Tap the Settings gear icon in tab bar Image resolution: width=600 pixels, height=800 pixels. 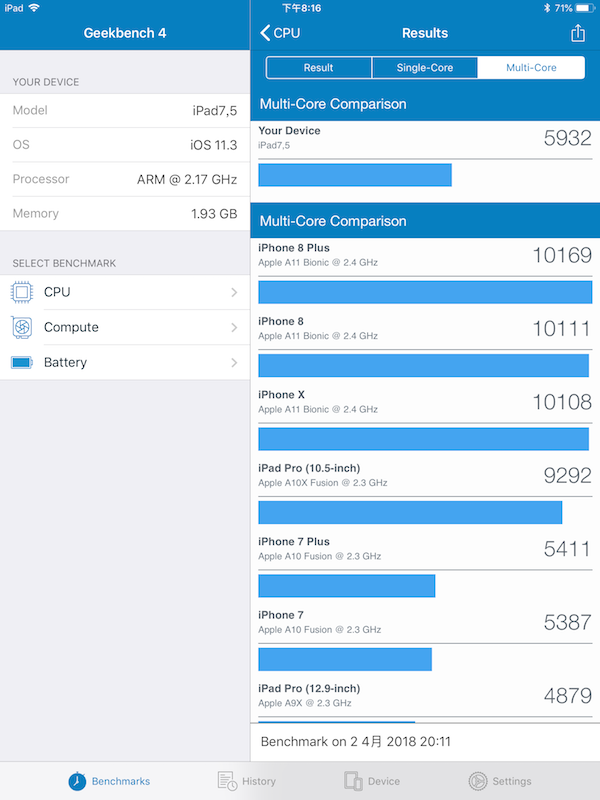tap(478, 781)
